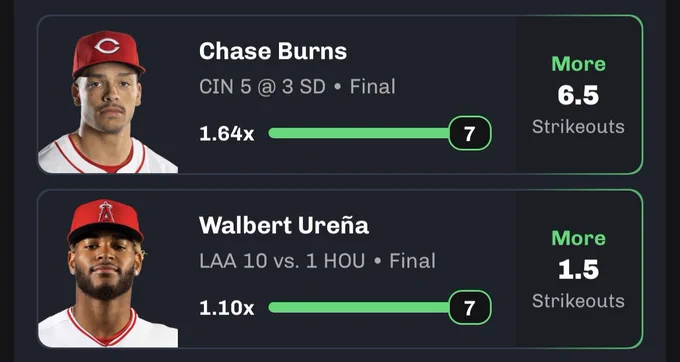Image resolution: width=680 pixels, height=362 pixels.
Task: Click the CIN 5 @ 3 SD Final score
Action: (297, 87)
